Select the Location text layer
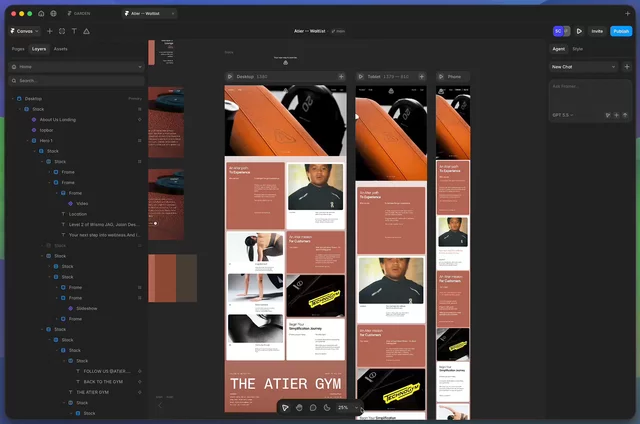The height and width of the screenshot is (424, 640). tap(78, 214)
